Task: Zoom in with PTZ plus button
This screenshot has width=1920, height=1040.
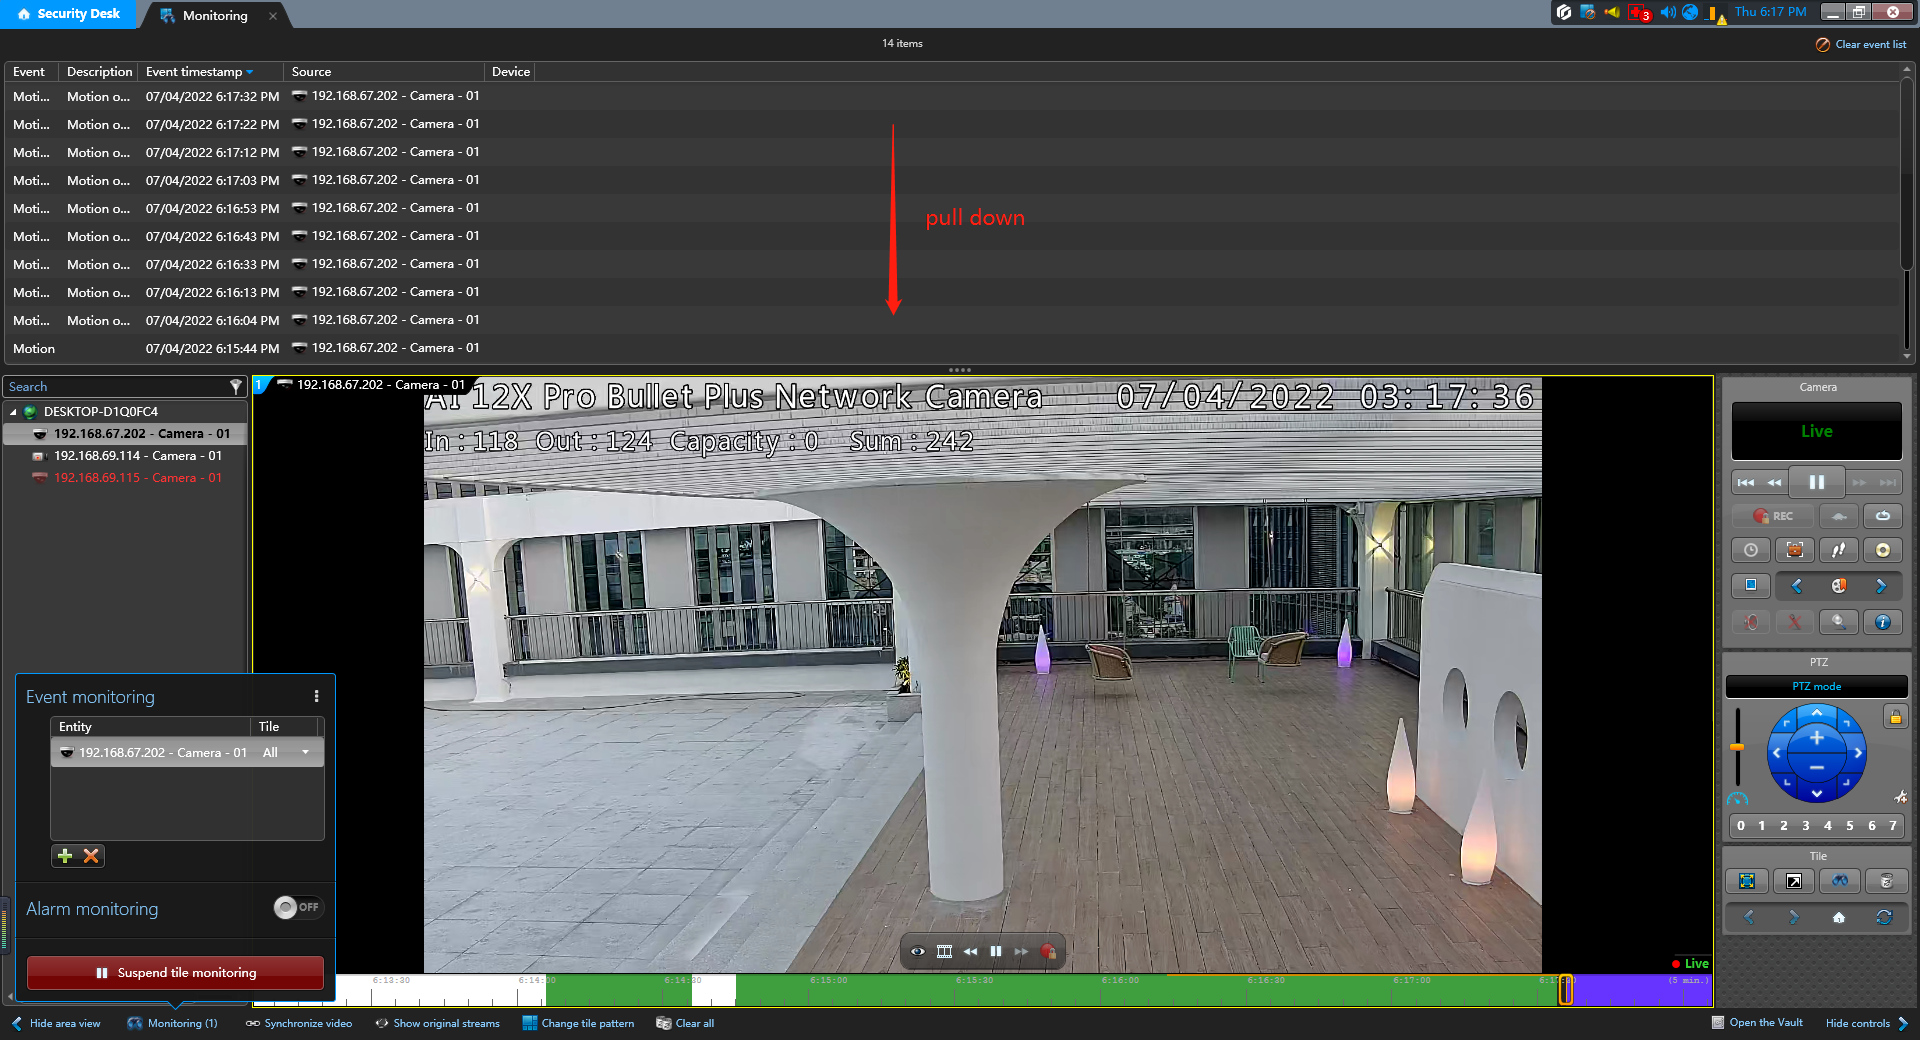Action: [1817, 738]
